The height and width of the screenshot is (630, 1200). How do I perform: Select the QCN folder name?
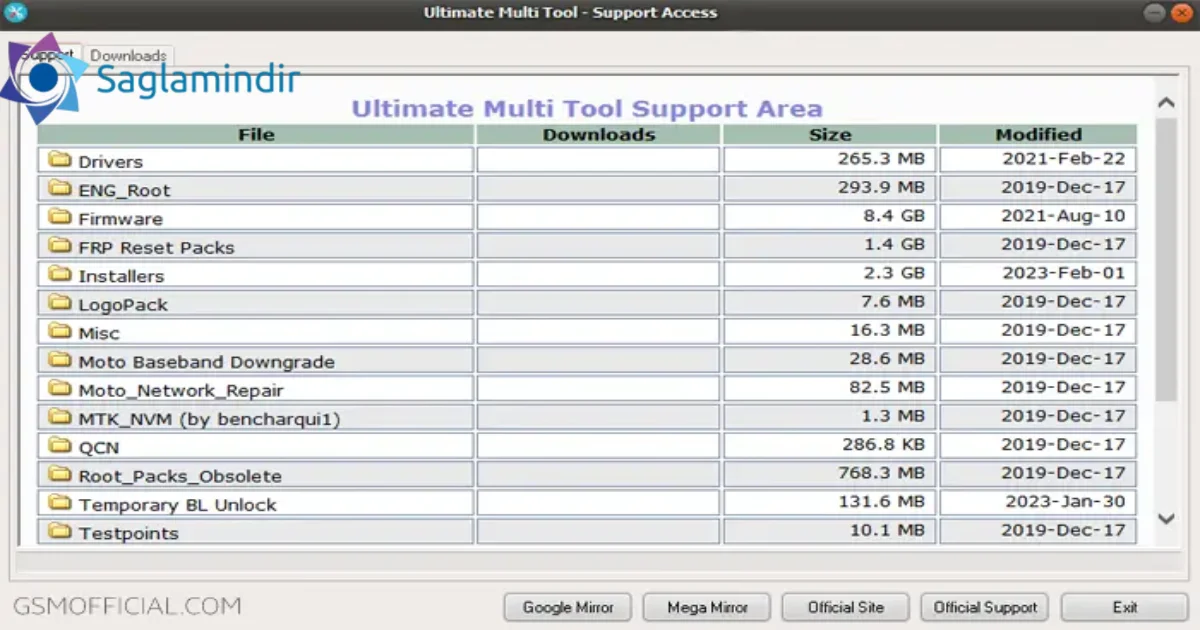[x=99, y=447]
